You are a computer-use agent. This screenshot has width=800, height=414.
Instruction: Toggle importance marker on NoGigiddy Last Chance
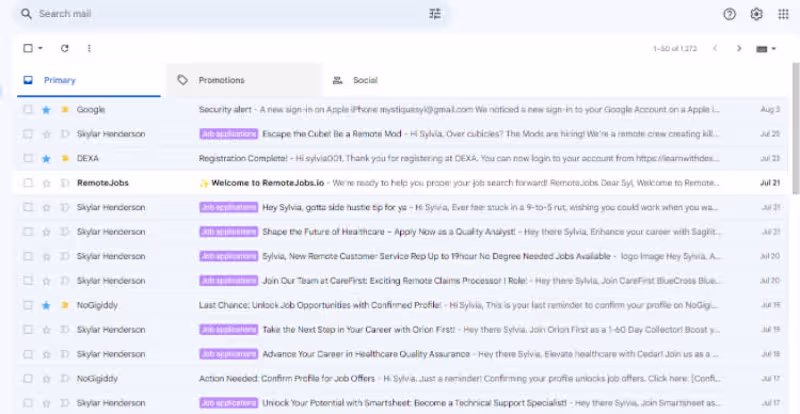pyautogui.click(x=65, y=306)
